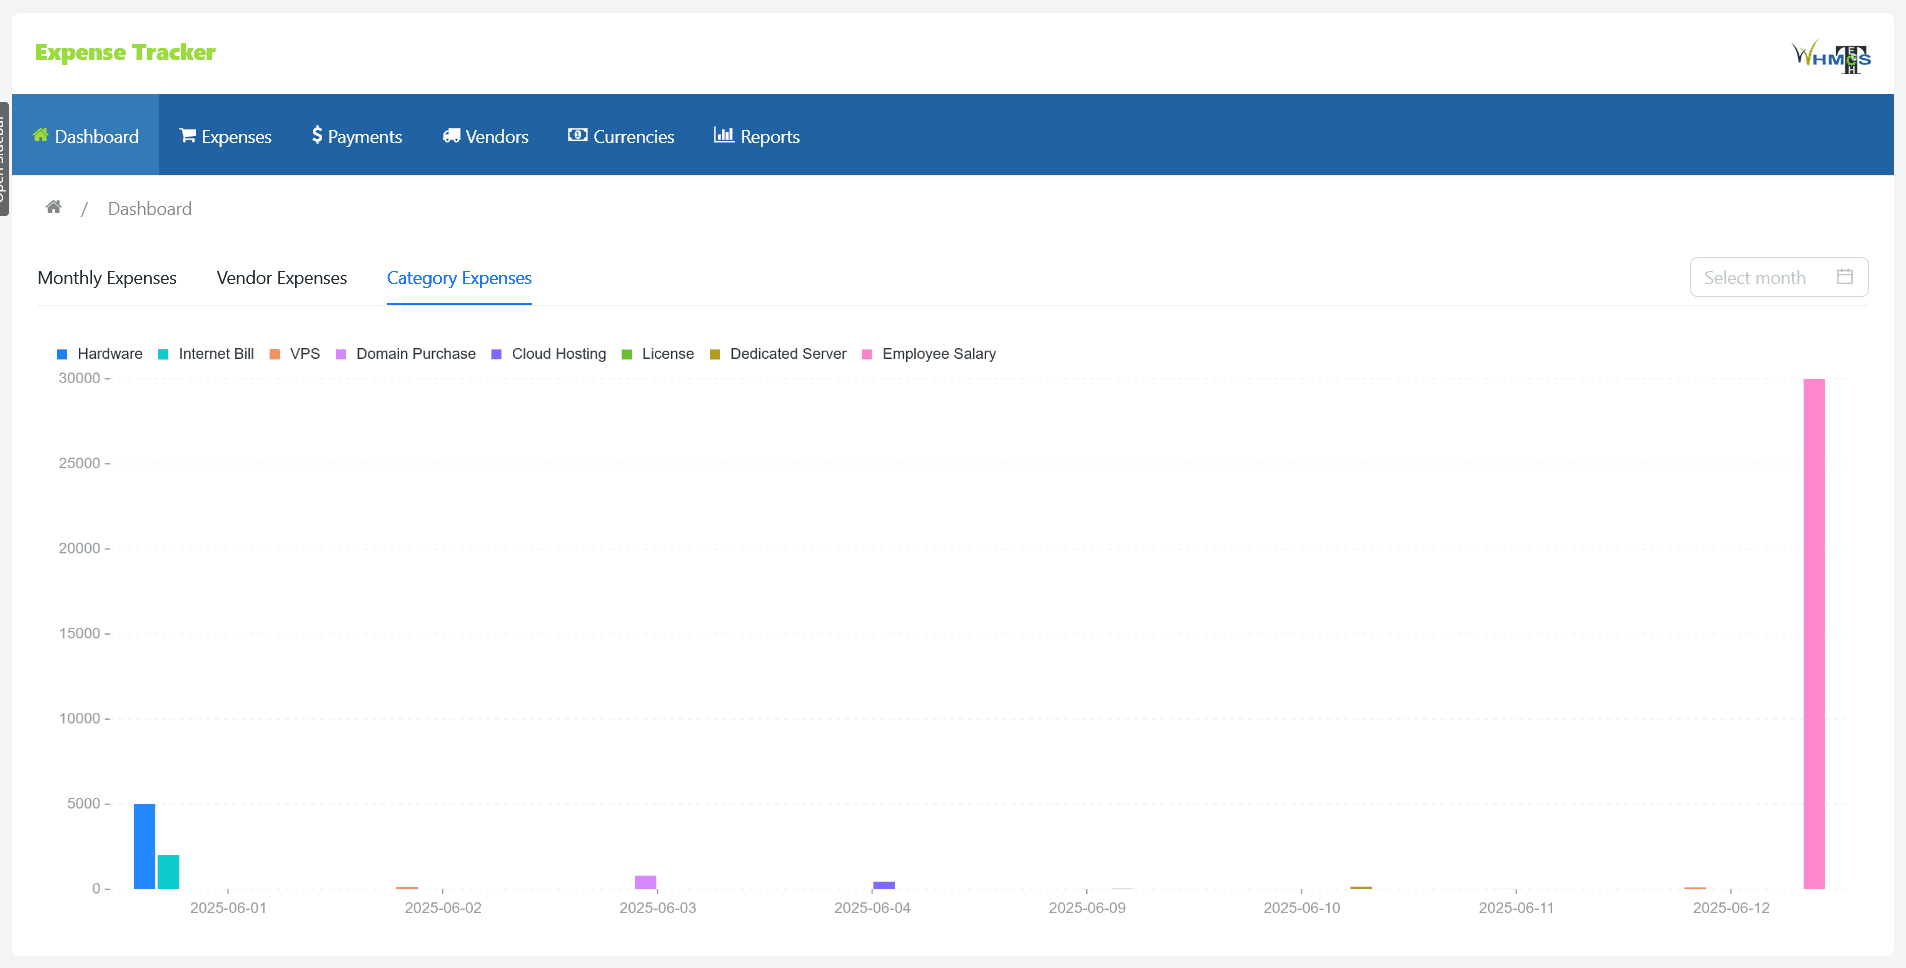1906x968 pixels.
Task: Click the bar chart icon beside Reports
Action: click(x=723, y=135)
